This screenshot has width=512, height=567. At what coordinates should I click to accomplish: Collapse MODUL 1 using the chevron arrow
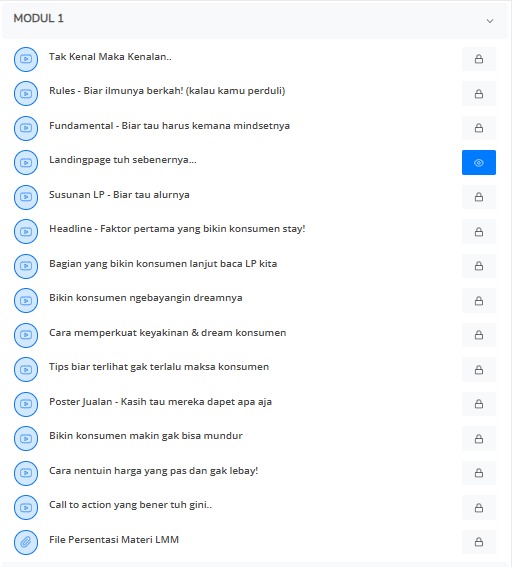(x=490, y=21)
